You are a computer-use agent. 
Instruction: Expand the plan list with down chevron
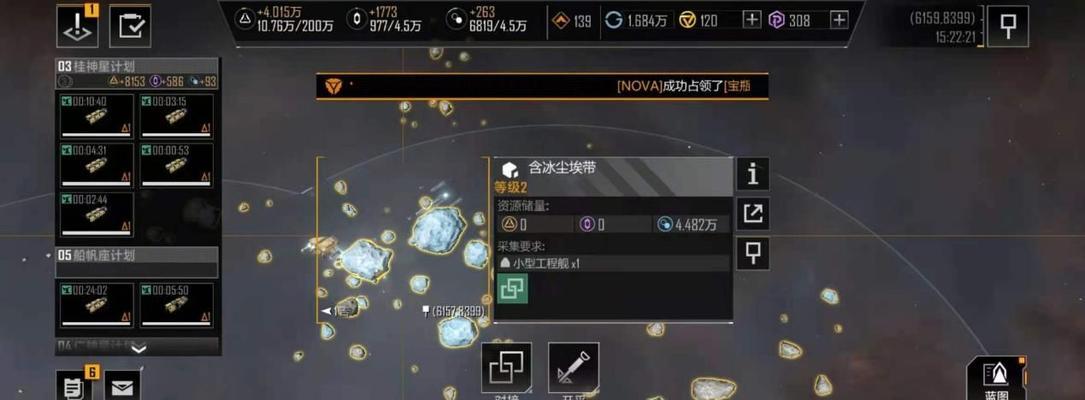(138, 349)
